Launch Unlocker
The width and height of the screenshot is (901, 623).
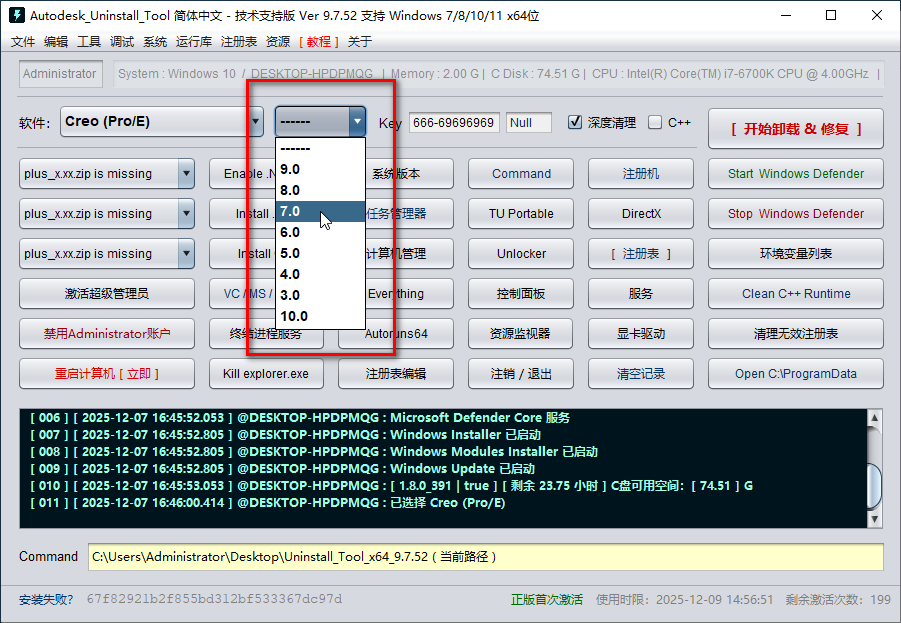pos(521,253)
